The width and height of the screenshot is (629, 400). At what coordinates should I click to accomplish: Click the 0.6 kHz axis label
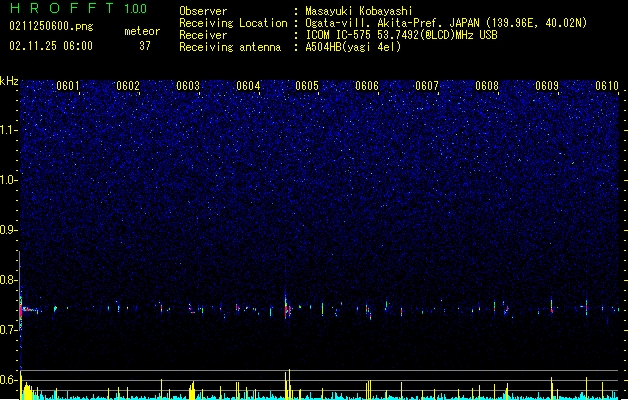pos(8,380)
